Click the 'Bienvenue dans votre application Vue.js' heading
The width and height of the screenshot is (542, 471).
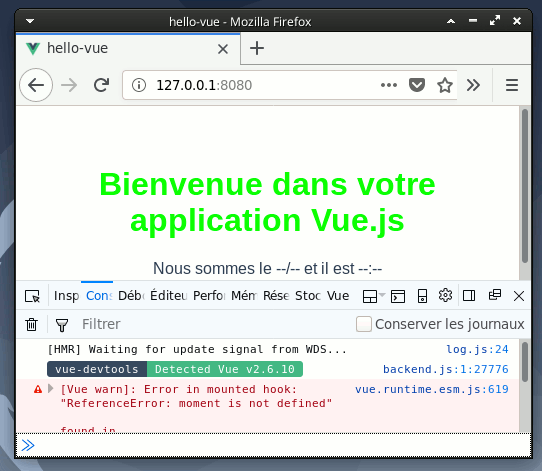click(x=267, y=202)
